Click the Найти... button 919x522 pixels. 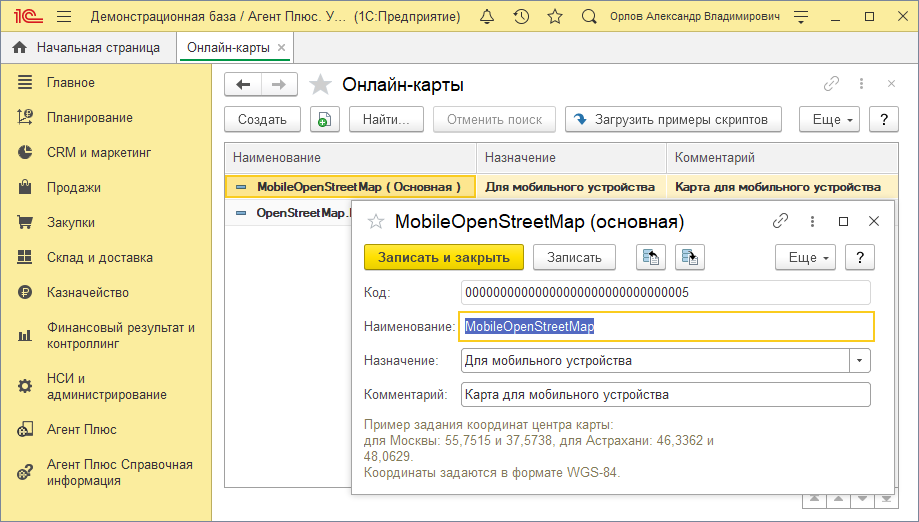pyautogui.click(x=386, y=120)
